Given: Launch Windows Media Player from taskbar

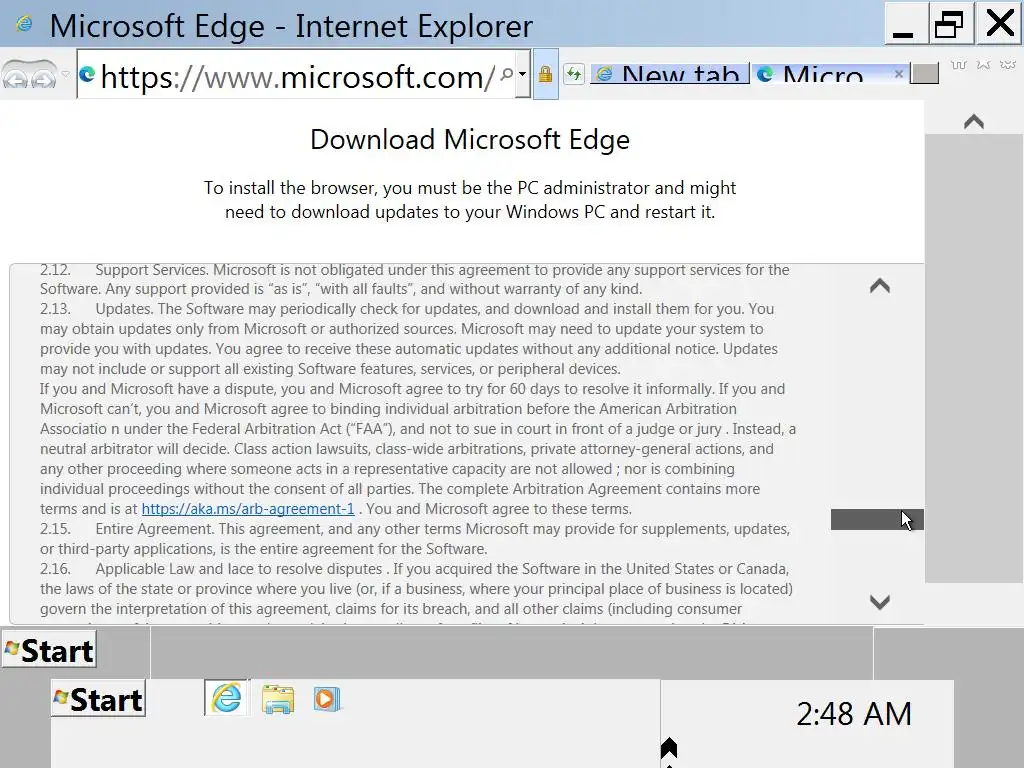Looking at the screenshot, I should point(327,699).
